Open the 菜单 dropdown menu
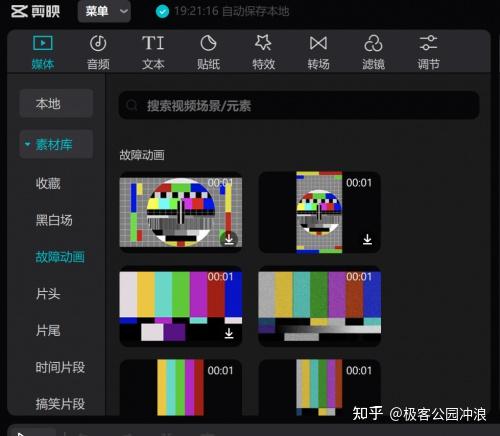Viewport: 500px width, 436px height. point(104,11)
